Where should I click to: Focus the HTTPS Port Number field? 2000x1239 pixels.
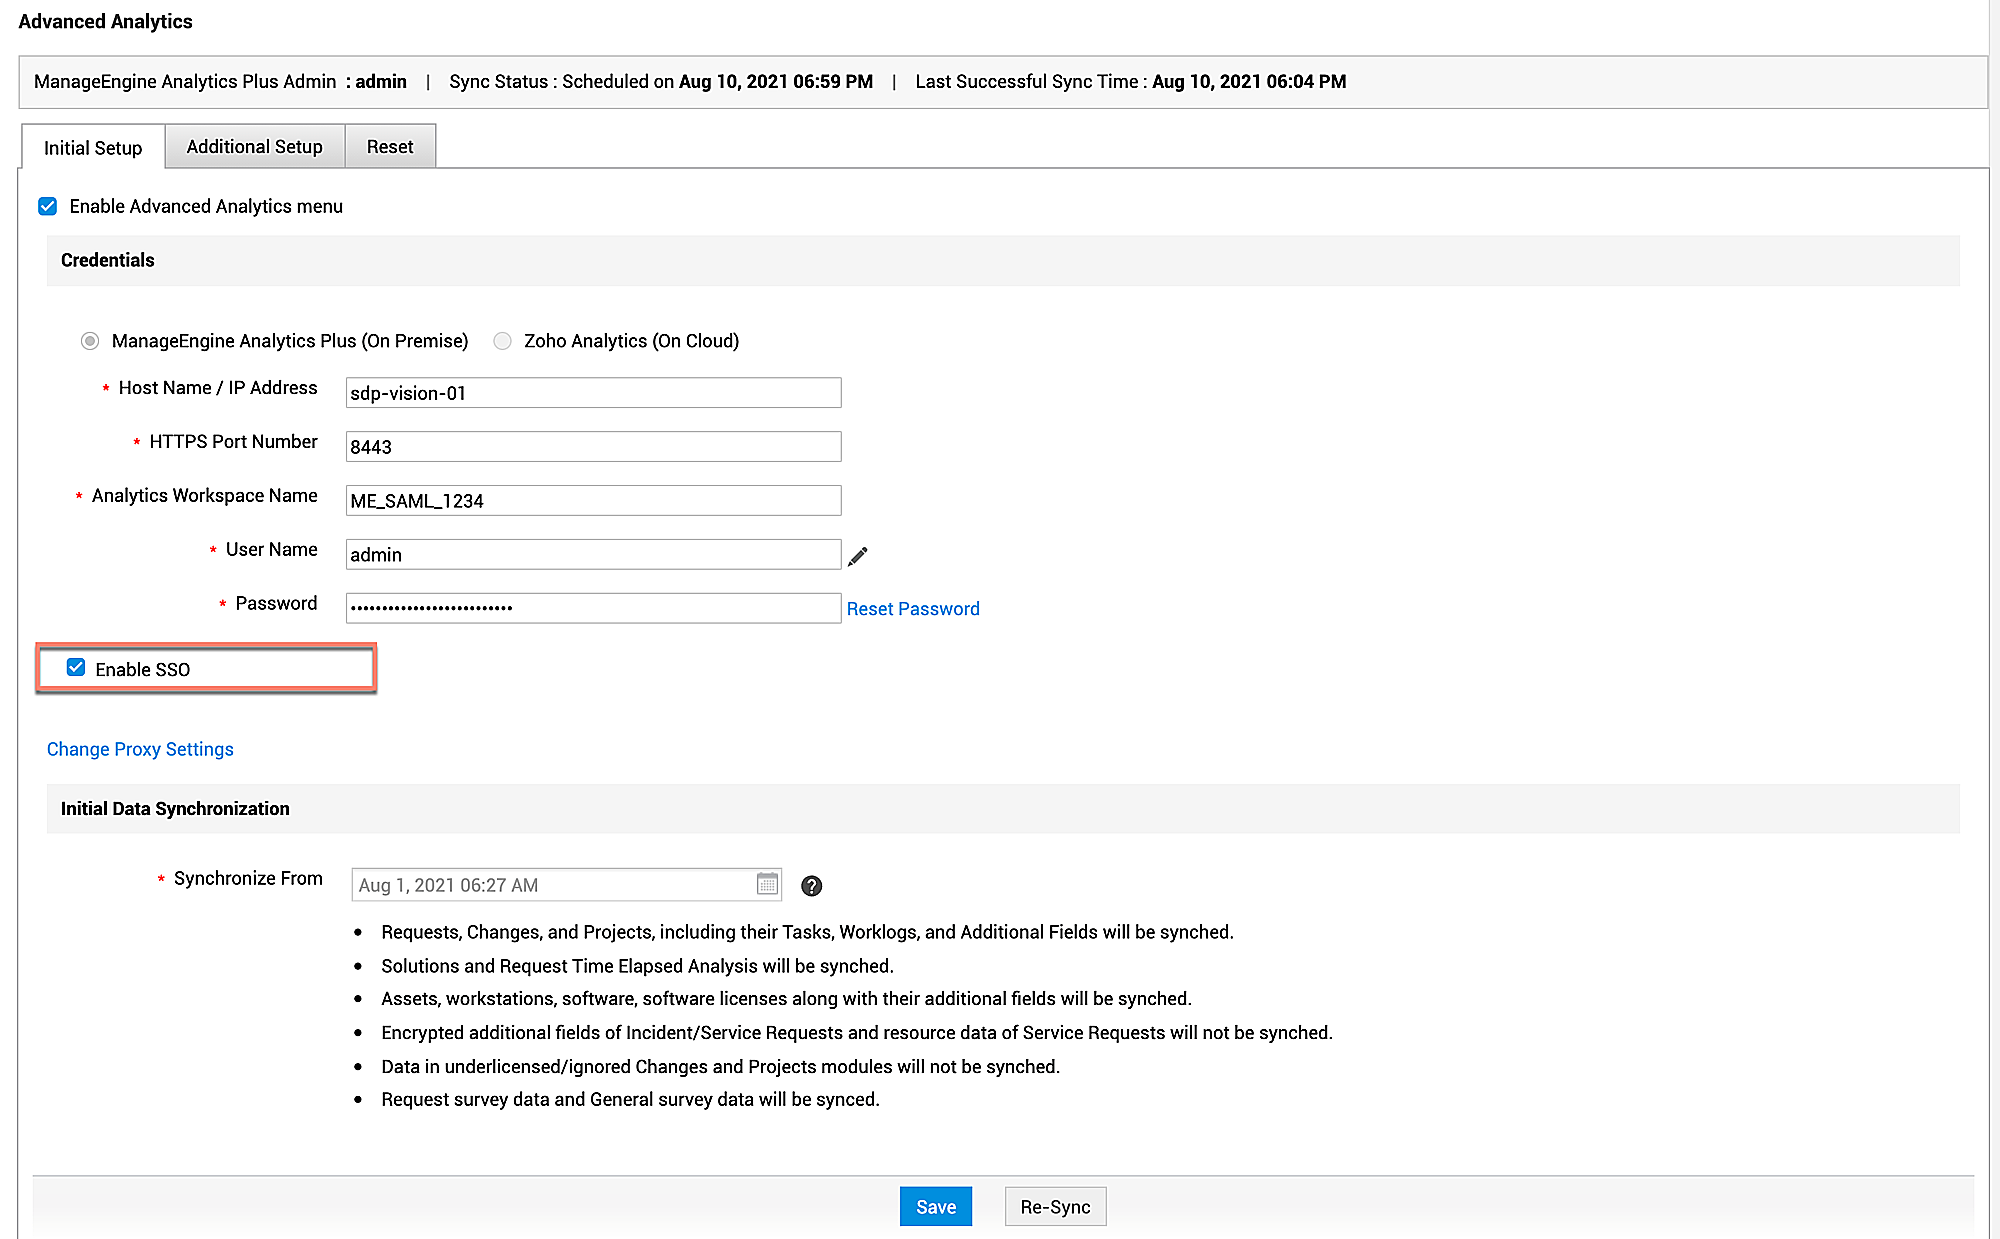tap(593, 447)
